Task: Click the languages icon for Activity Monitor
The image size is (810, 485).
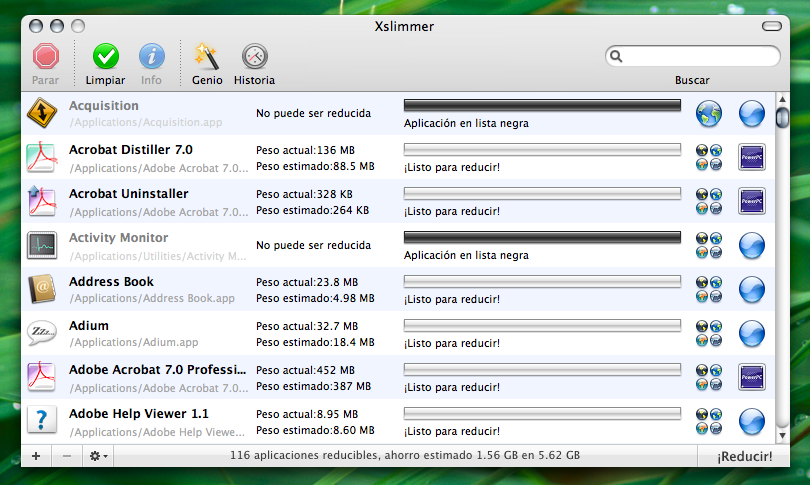Action: point(709,245)
